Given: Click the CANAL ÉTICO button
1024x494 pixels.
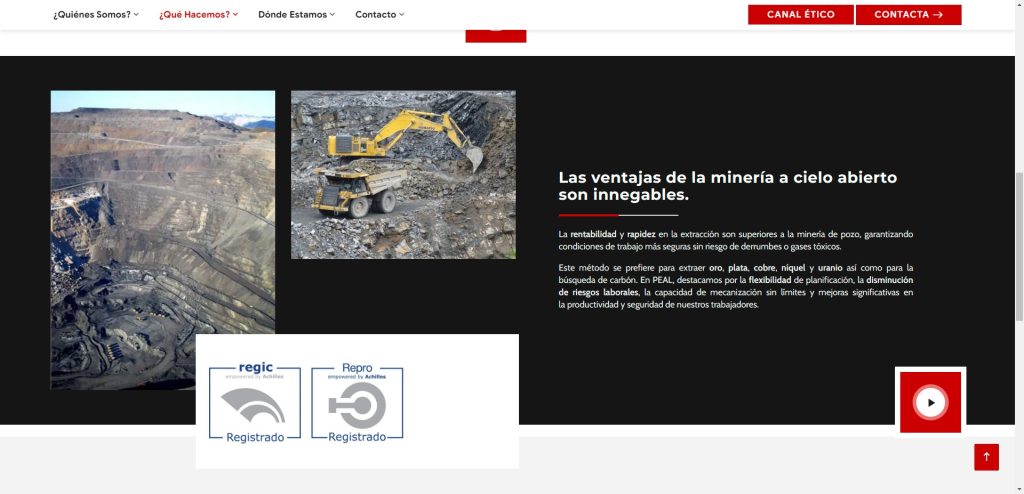Looking at the screenshot, I should point(800,15).
